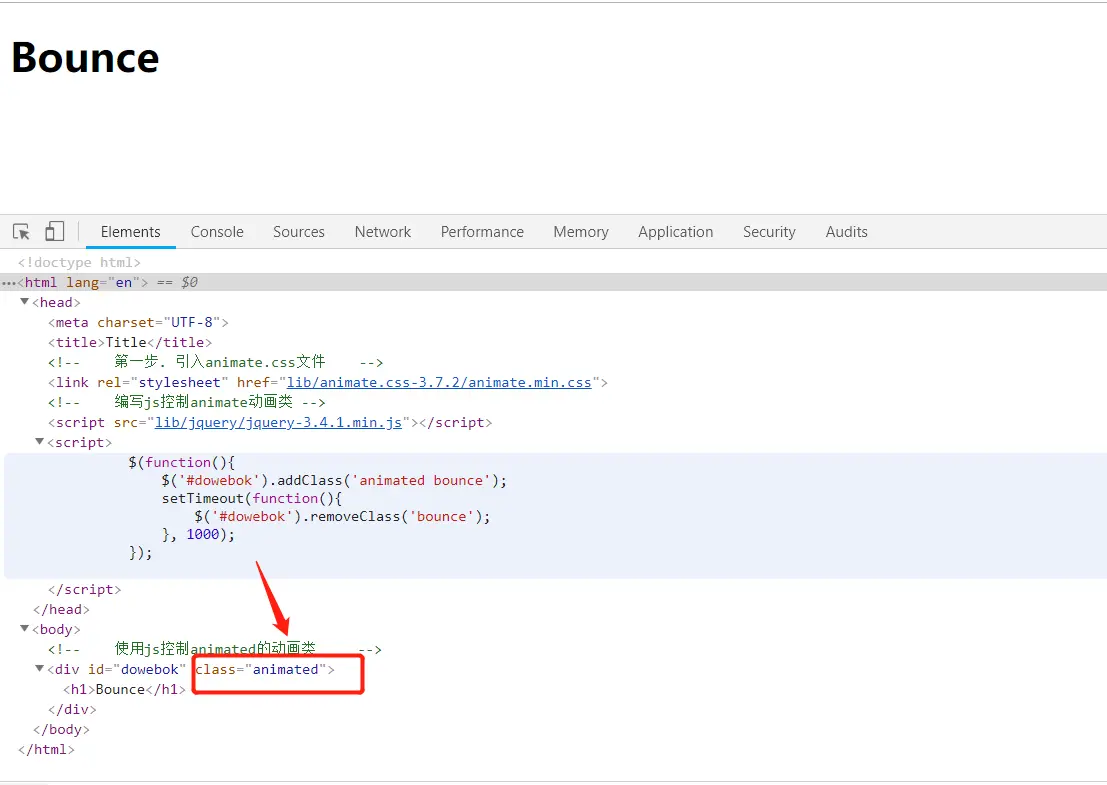Switch to the Memory tab

coord(581,232)
